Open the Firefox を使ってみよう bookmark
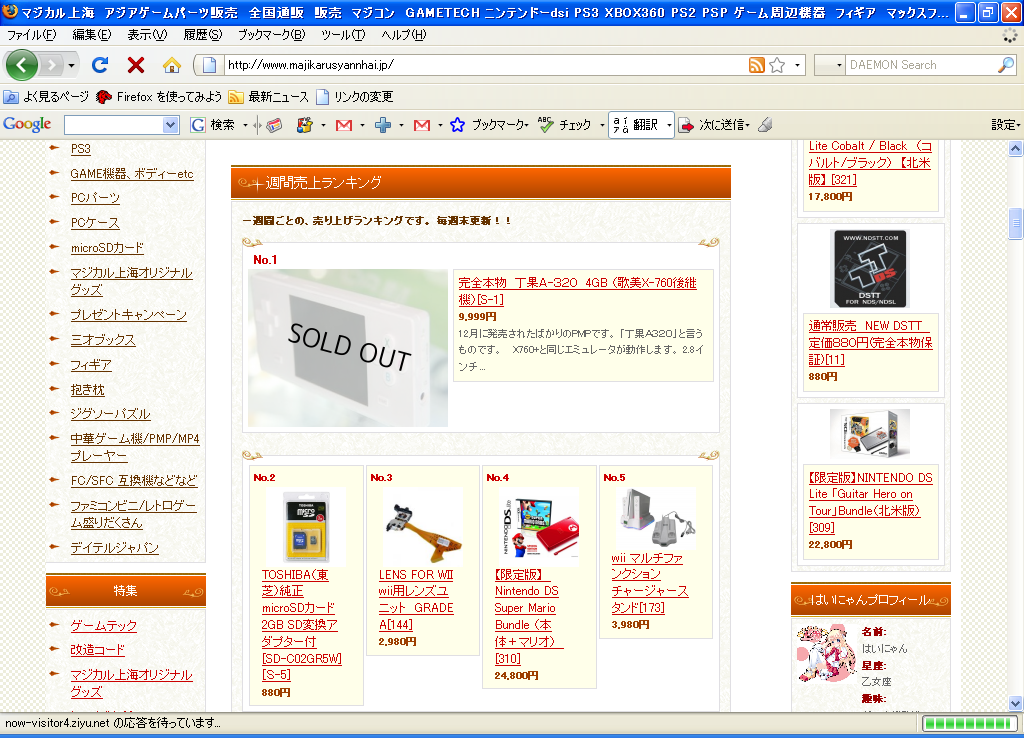1024x738 pixels. (159, 97)
